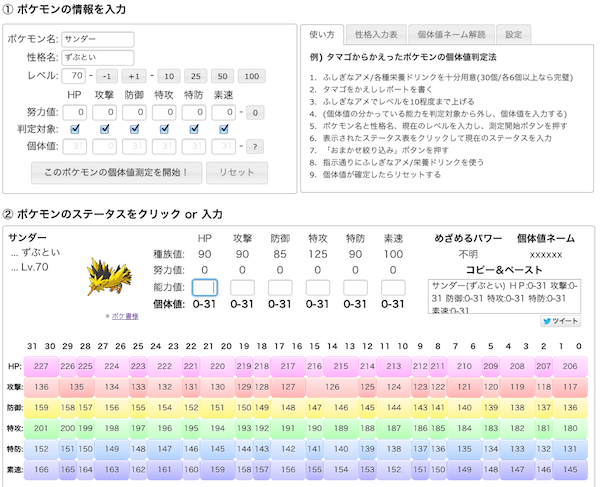Click the 防御 努力値 input field

134,112
